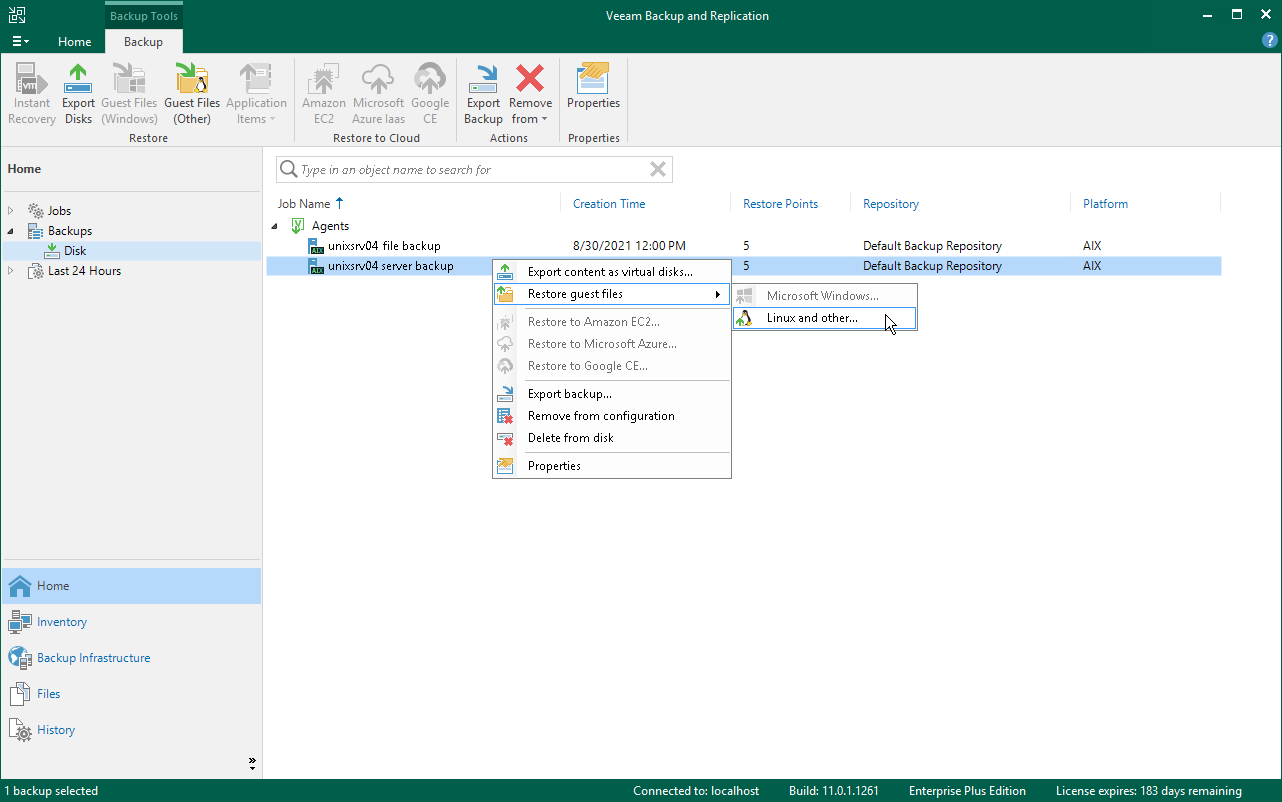Click the help question mark icon

(1269, 41)
